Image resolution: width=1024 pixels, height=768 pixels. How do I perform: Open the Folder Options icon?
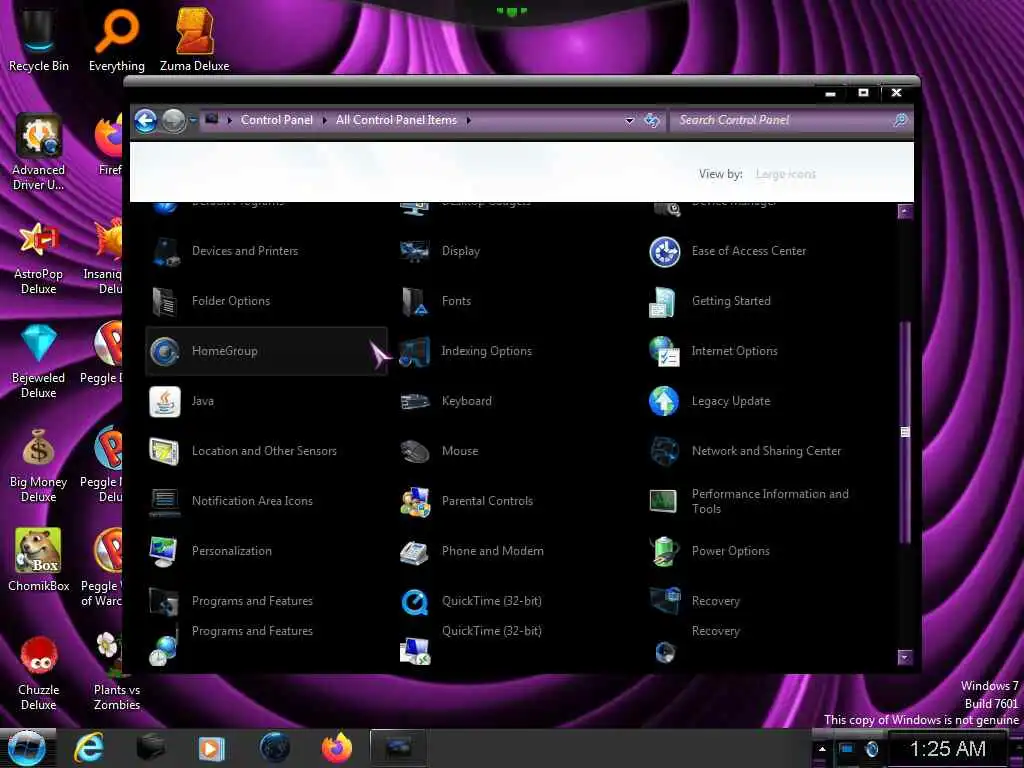tap(165, 301)
